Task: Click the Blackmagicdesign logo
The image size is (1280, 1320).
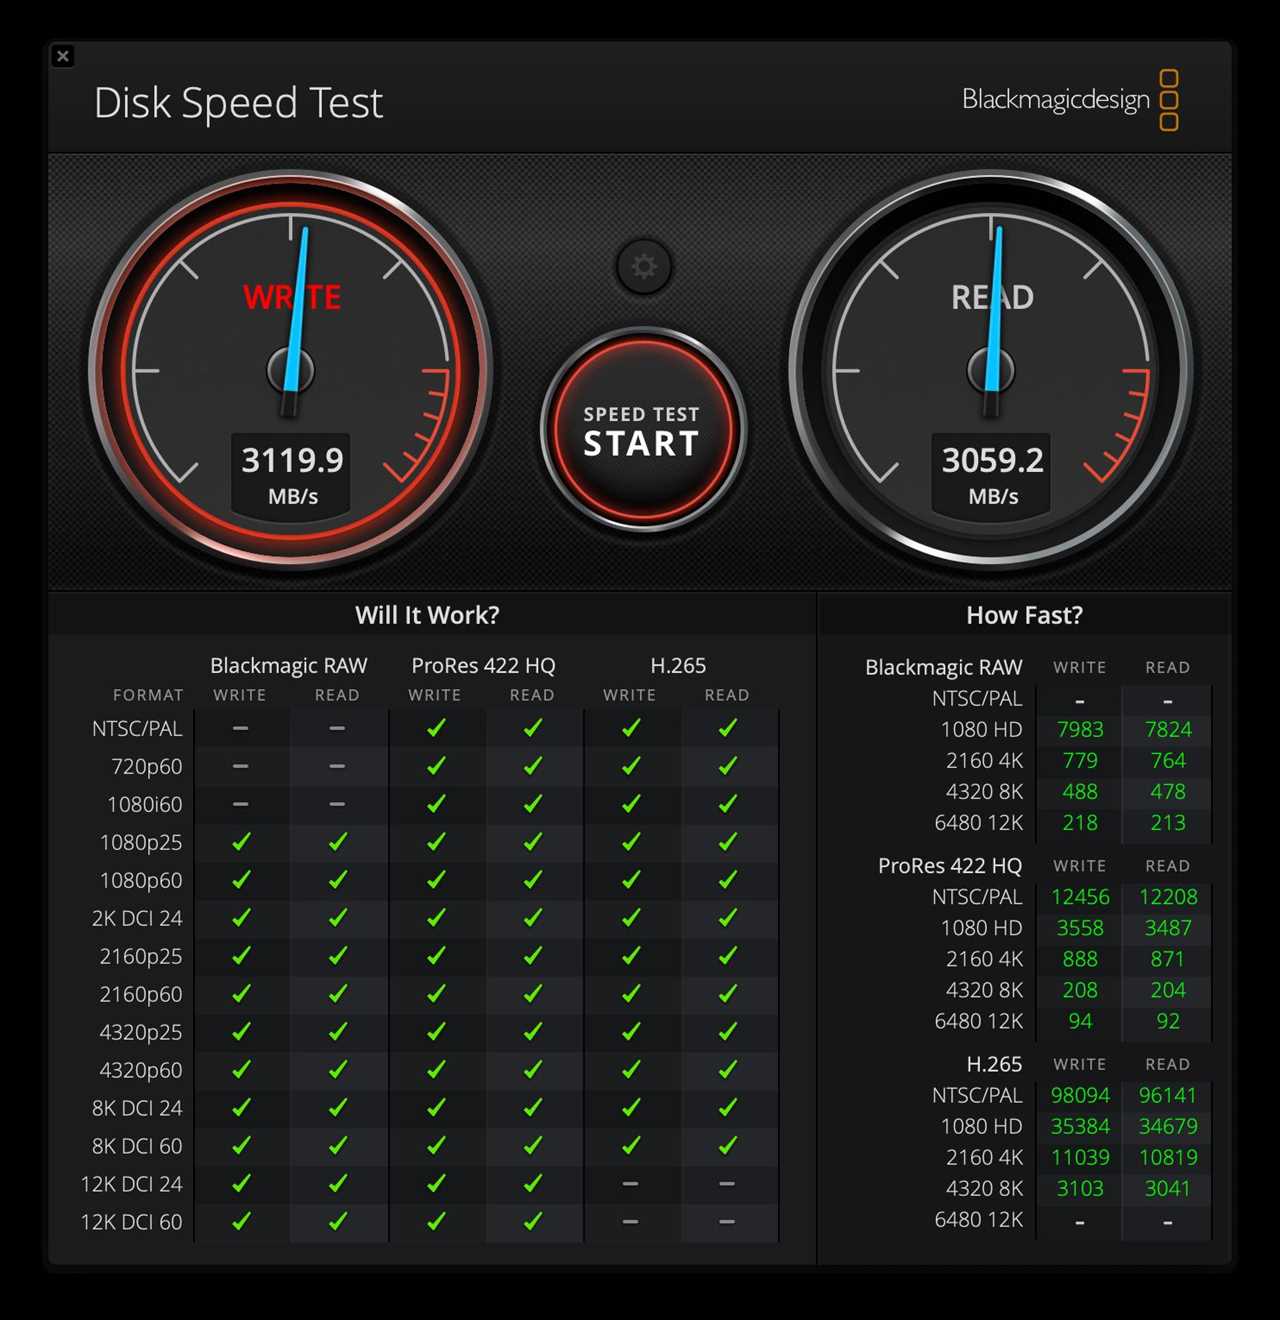Action: [1070, 100]
